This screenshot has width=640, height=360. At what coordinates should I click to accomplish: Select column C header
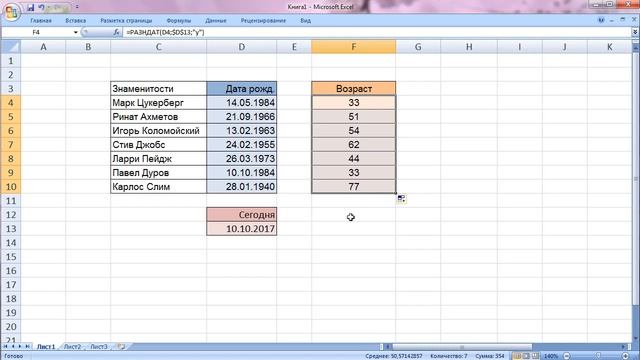click(x=158, y=47)
